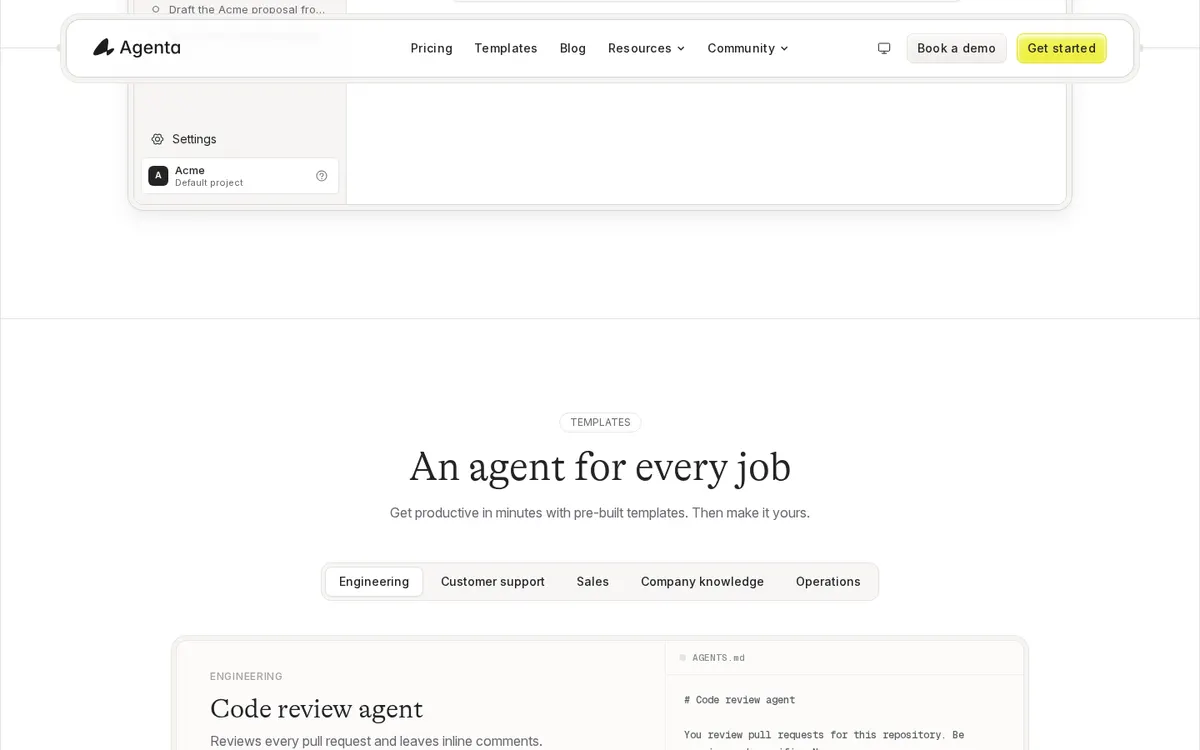Open the Blog link
This screenshot has height=750, width=1200.
(573, 48)
